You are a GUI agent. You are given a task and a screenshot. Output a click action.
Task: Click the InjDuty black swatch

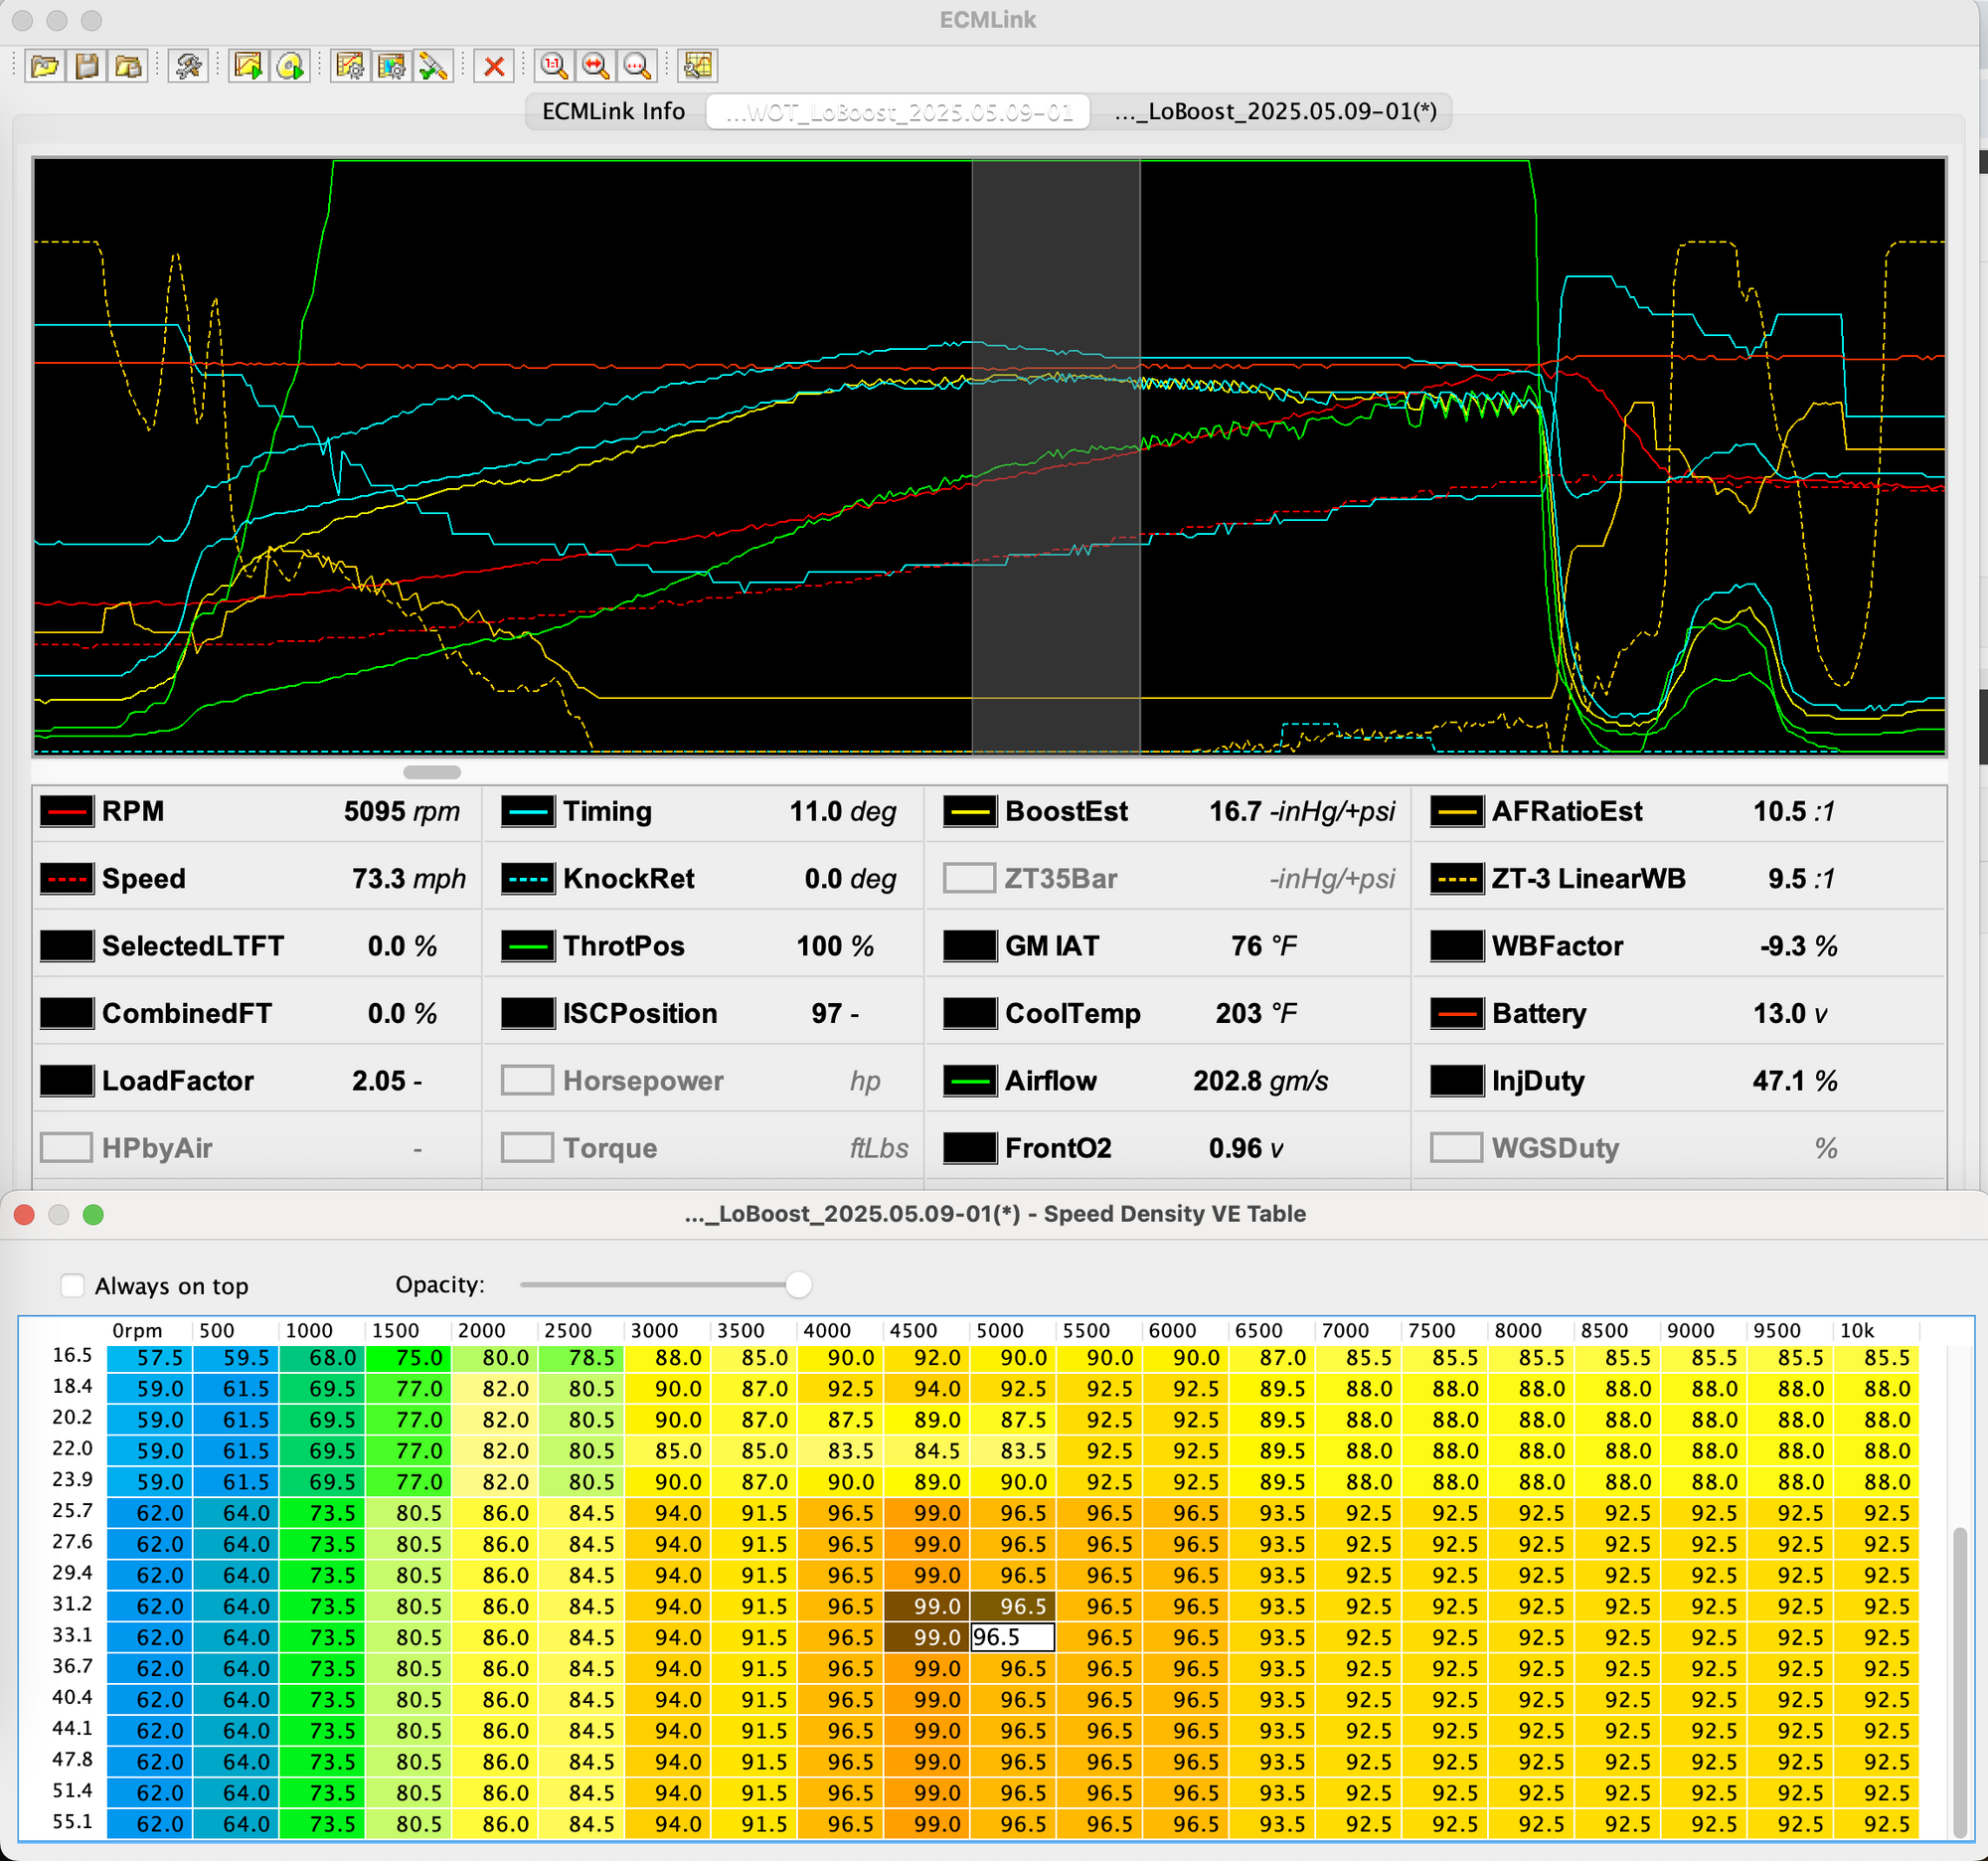[1456, 1080]
